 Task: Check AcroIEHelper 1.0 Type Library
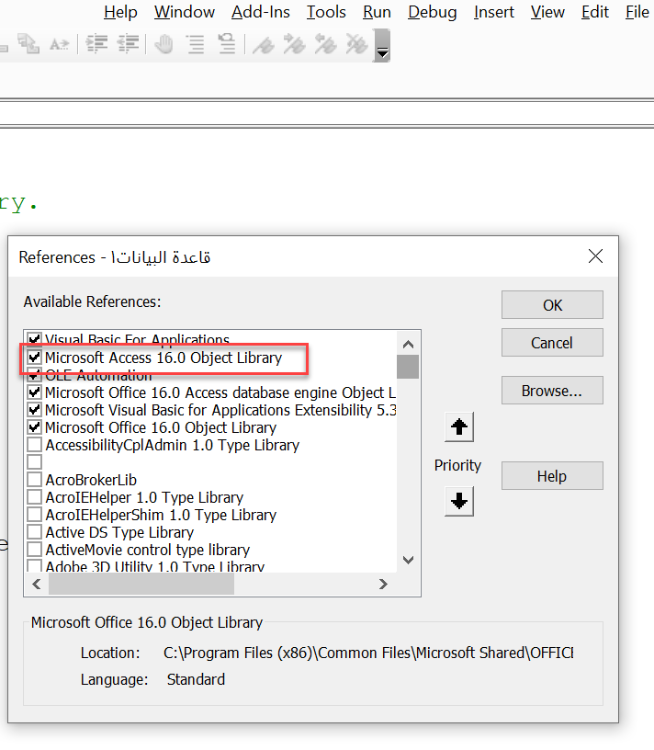[x=34, y=497]
